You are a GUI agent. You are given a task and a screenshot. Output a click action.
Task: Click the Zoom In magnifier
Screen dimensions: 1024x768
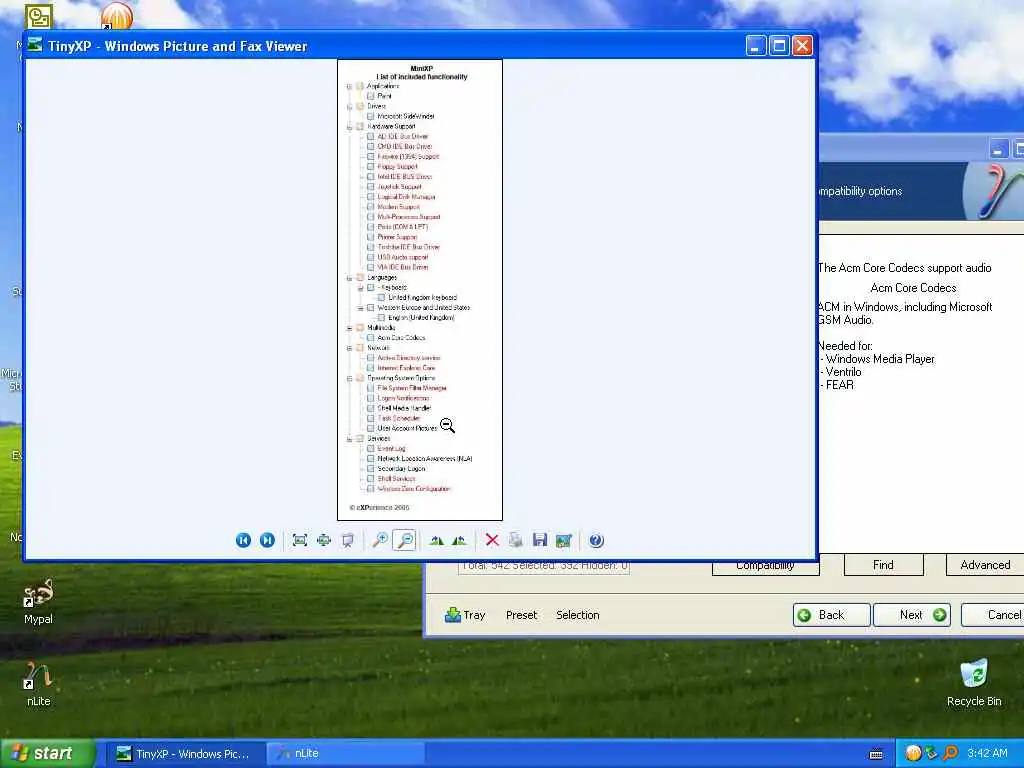380,540
